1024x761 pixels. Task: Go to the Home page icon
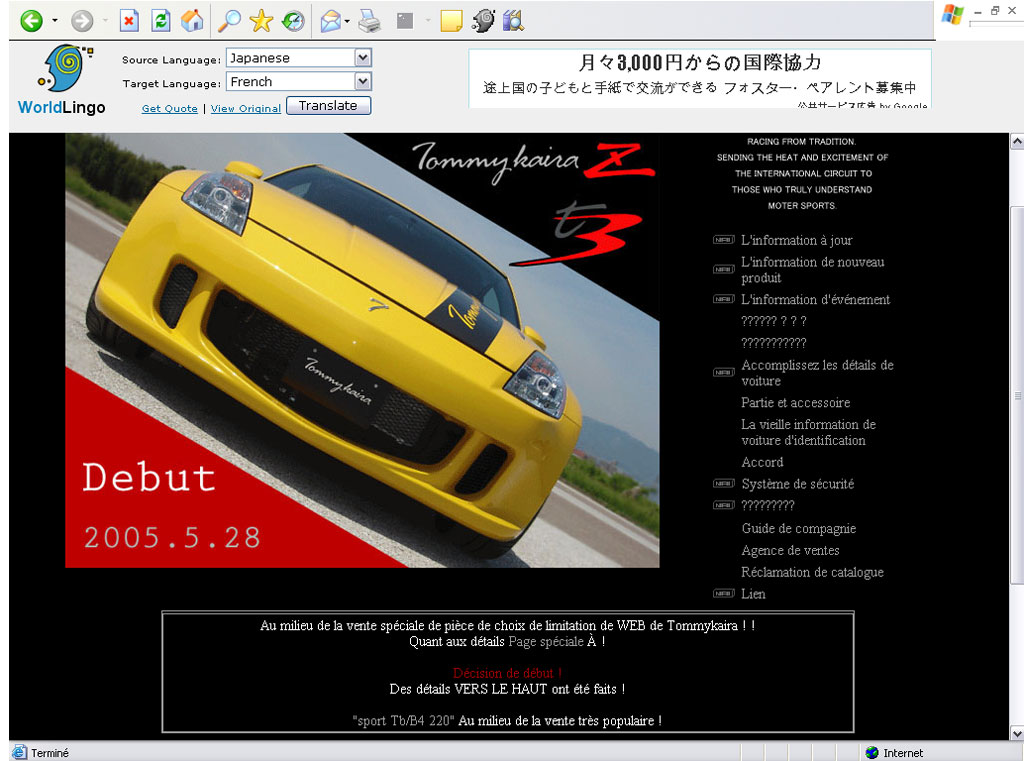192,21
